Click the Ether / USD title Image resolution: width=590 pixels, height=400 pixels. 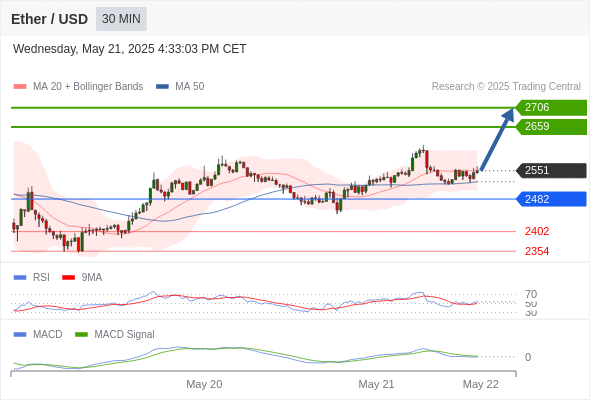(x=49, y=19)
